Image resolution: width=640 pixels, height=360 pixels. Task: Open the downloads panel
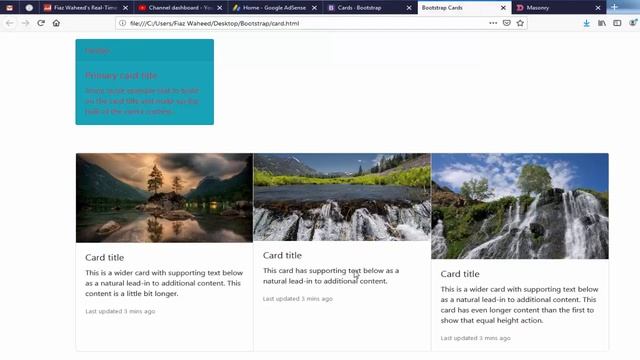[587, 23]
